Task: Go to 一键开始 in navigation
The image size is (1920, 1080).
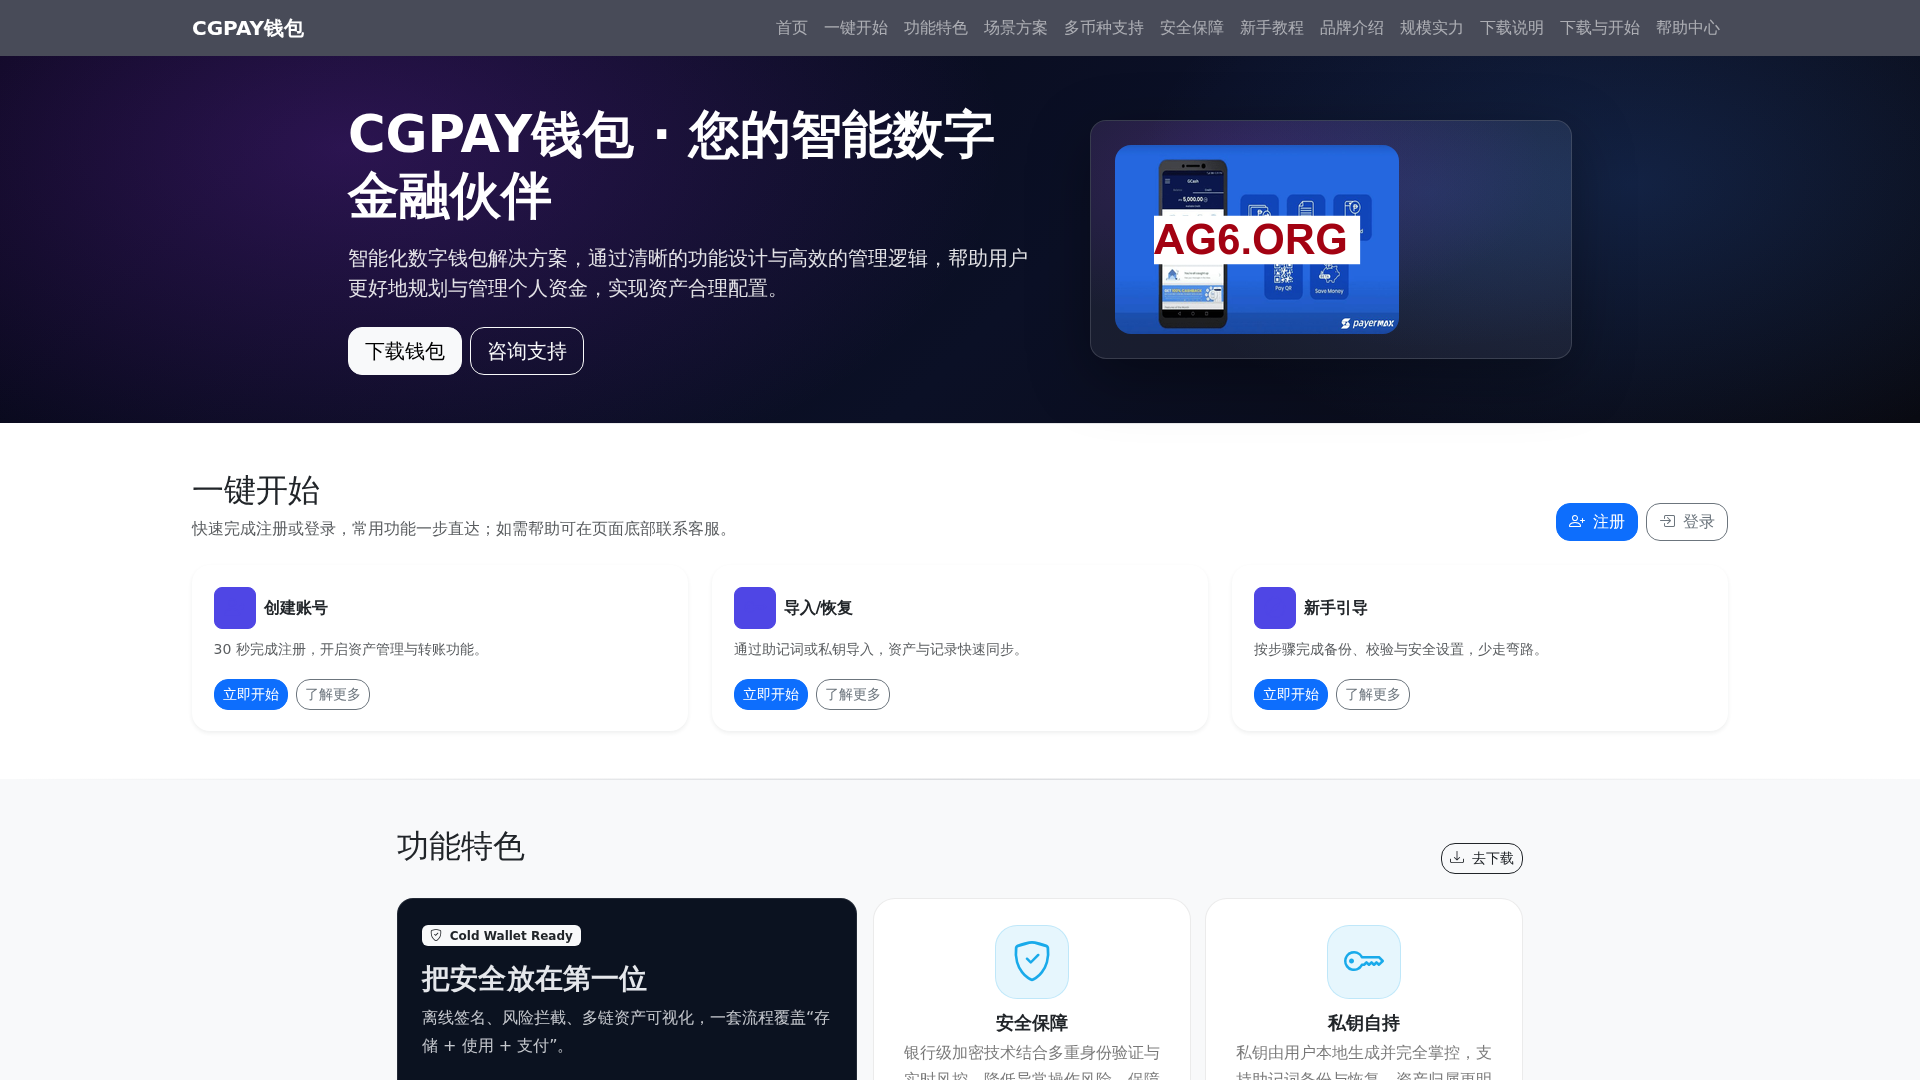Action: tap(856, 28)
